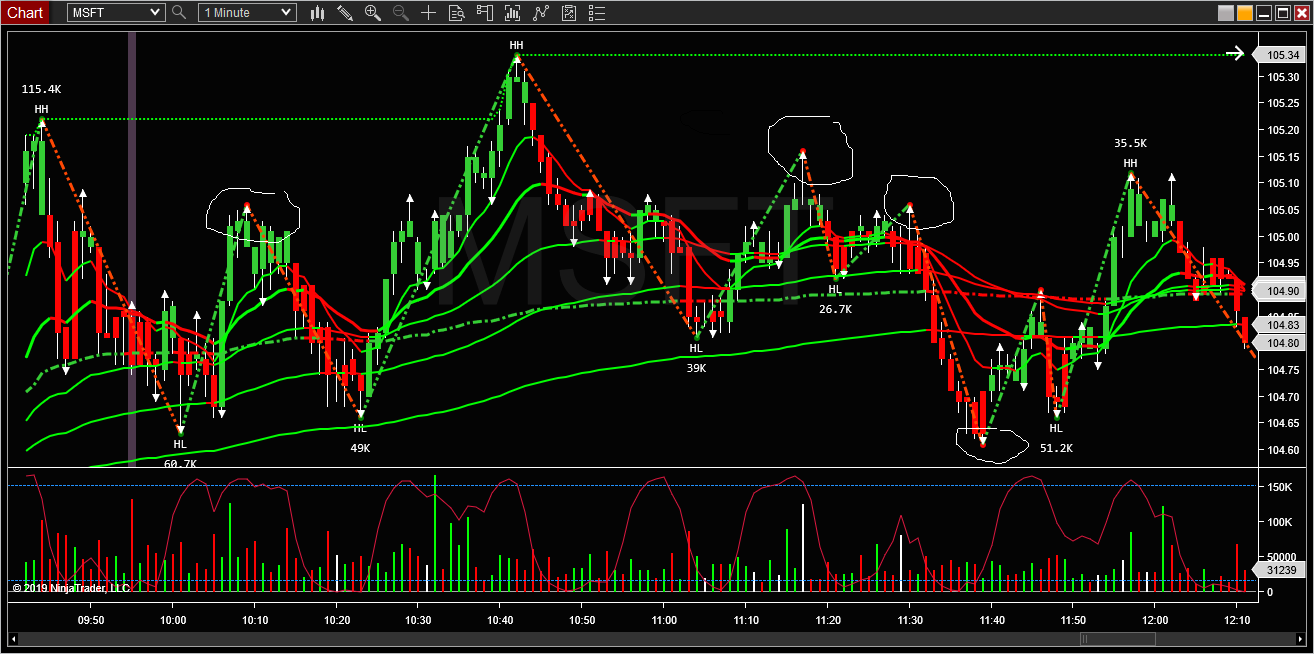1314x654 pixels.
Task: Click the Zoom In magnifier icon
Action: [x=373, y=12]
